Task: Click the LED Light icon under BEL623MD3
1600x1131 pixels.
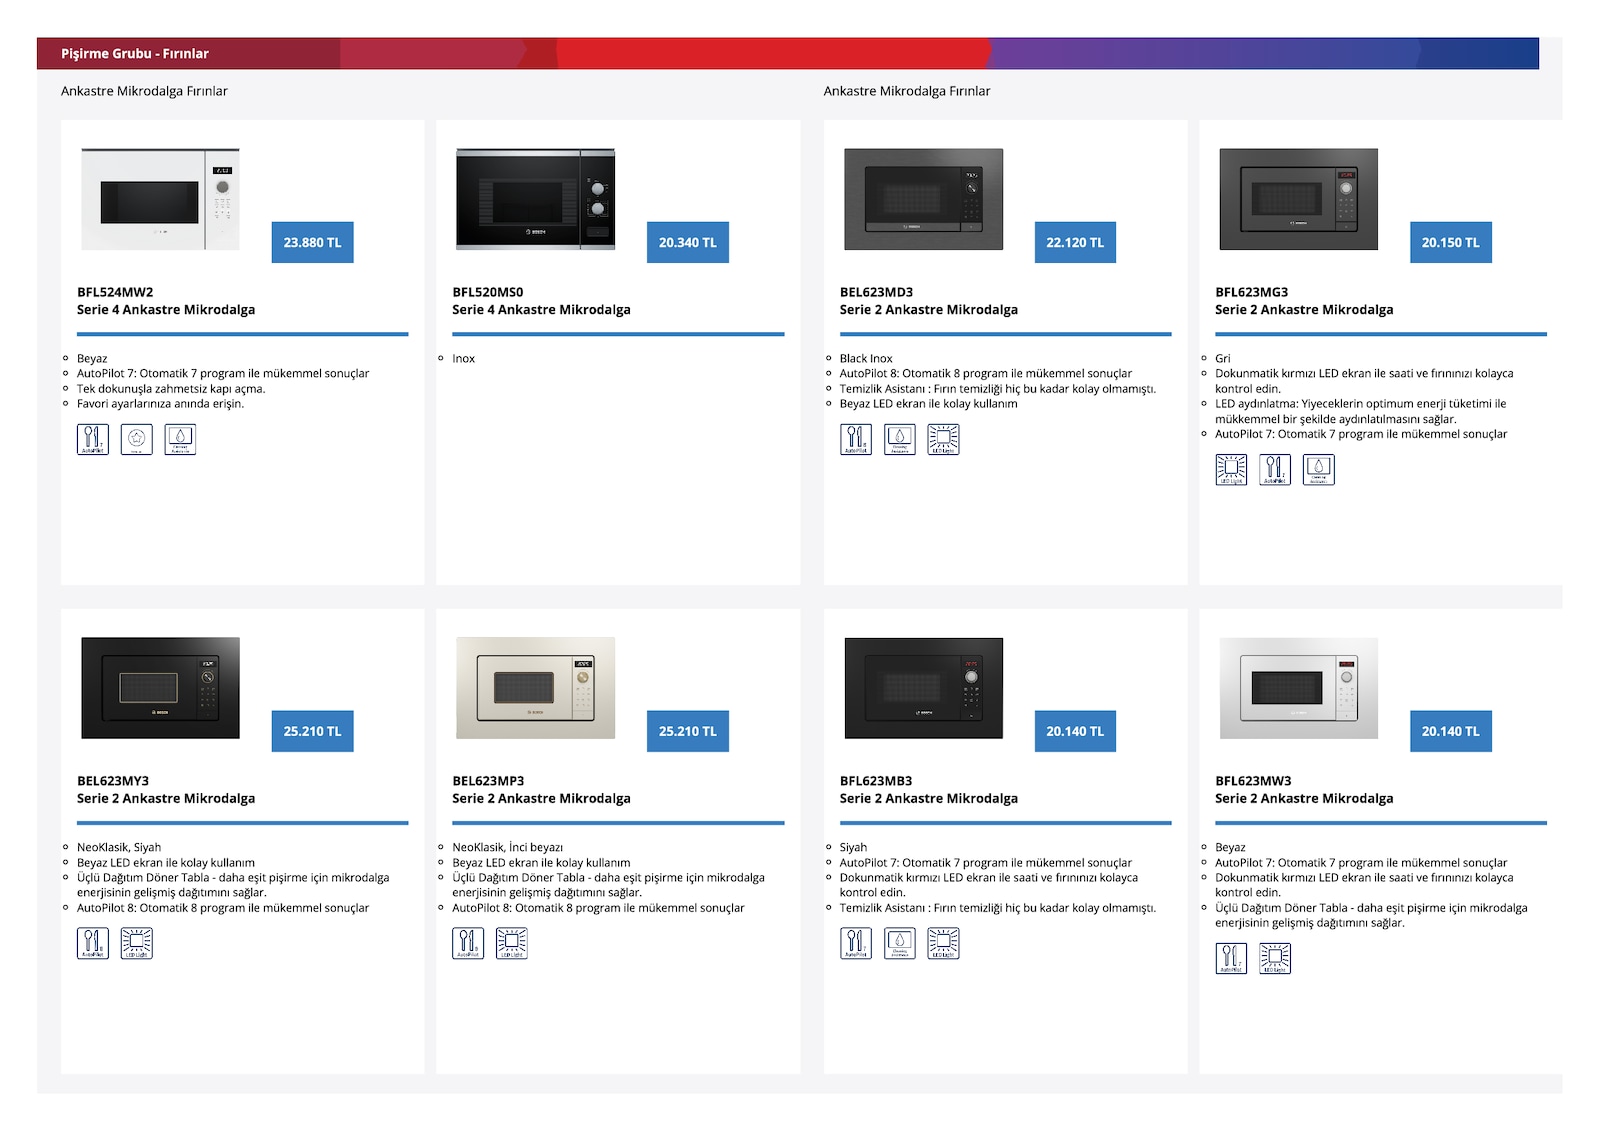Action: pyautogui.click(x=943, y=439)
